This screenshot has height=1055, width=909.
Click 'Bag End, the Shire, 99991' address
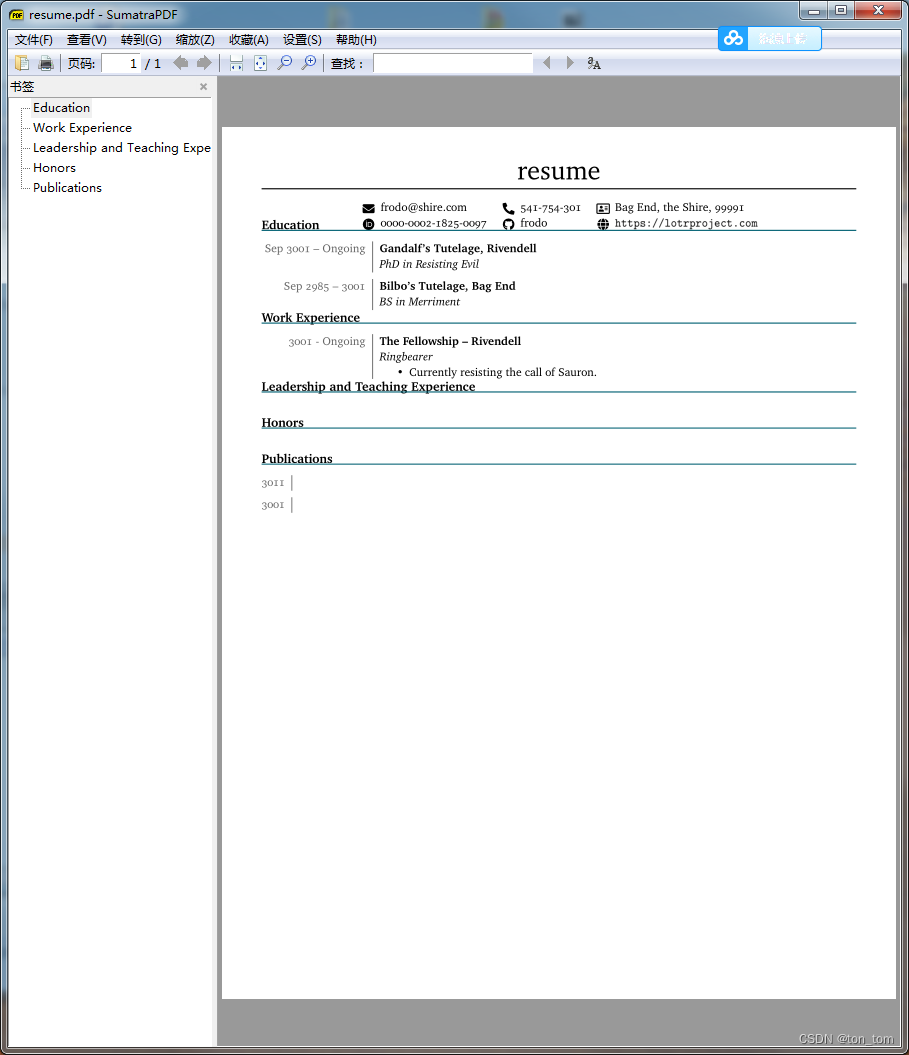click(x=679, y=207)
